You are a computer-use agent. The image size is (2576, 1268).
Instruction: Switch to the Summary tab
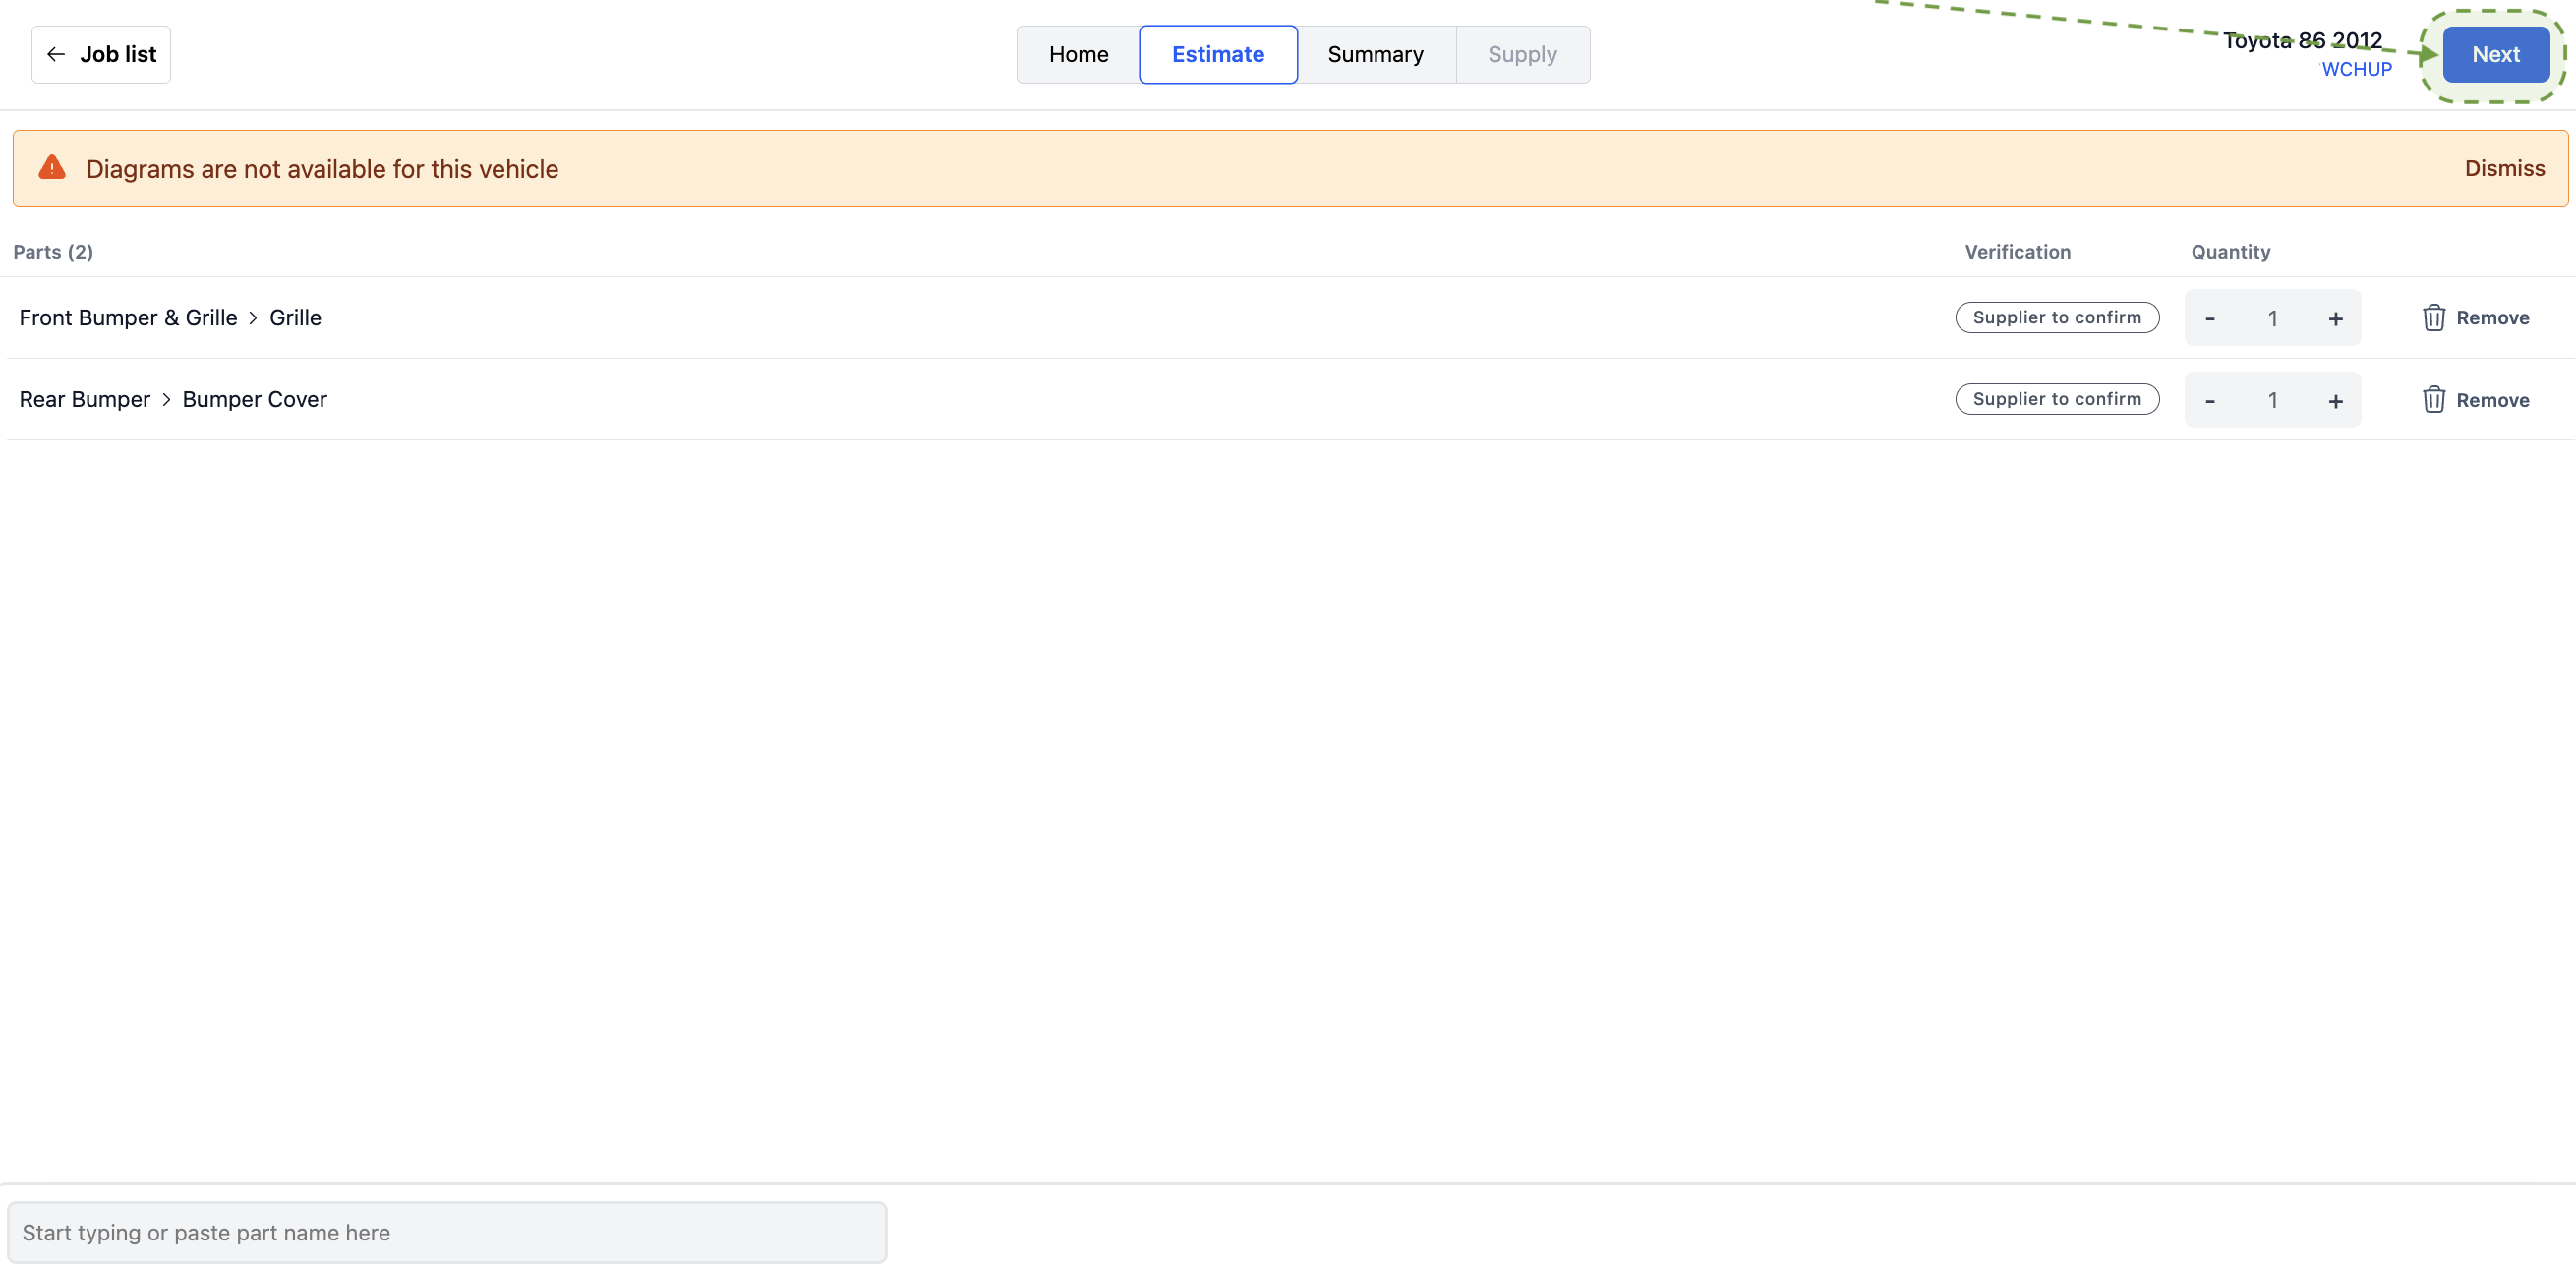point(1375,54)
